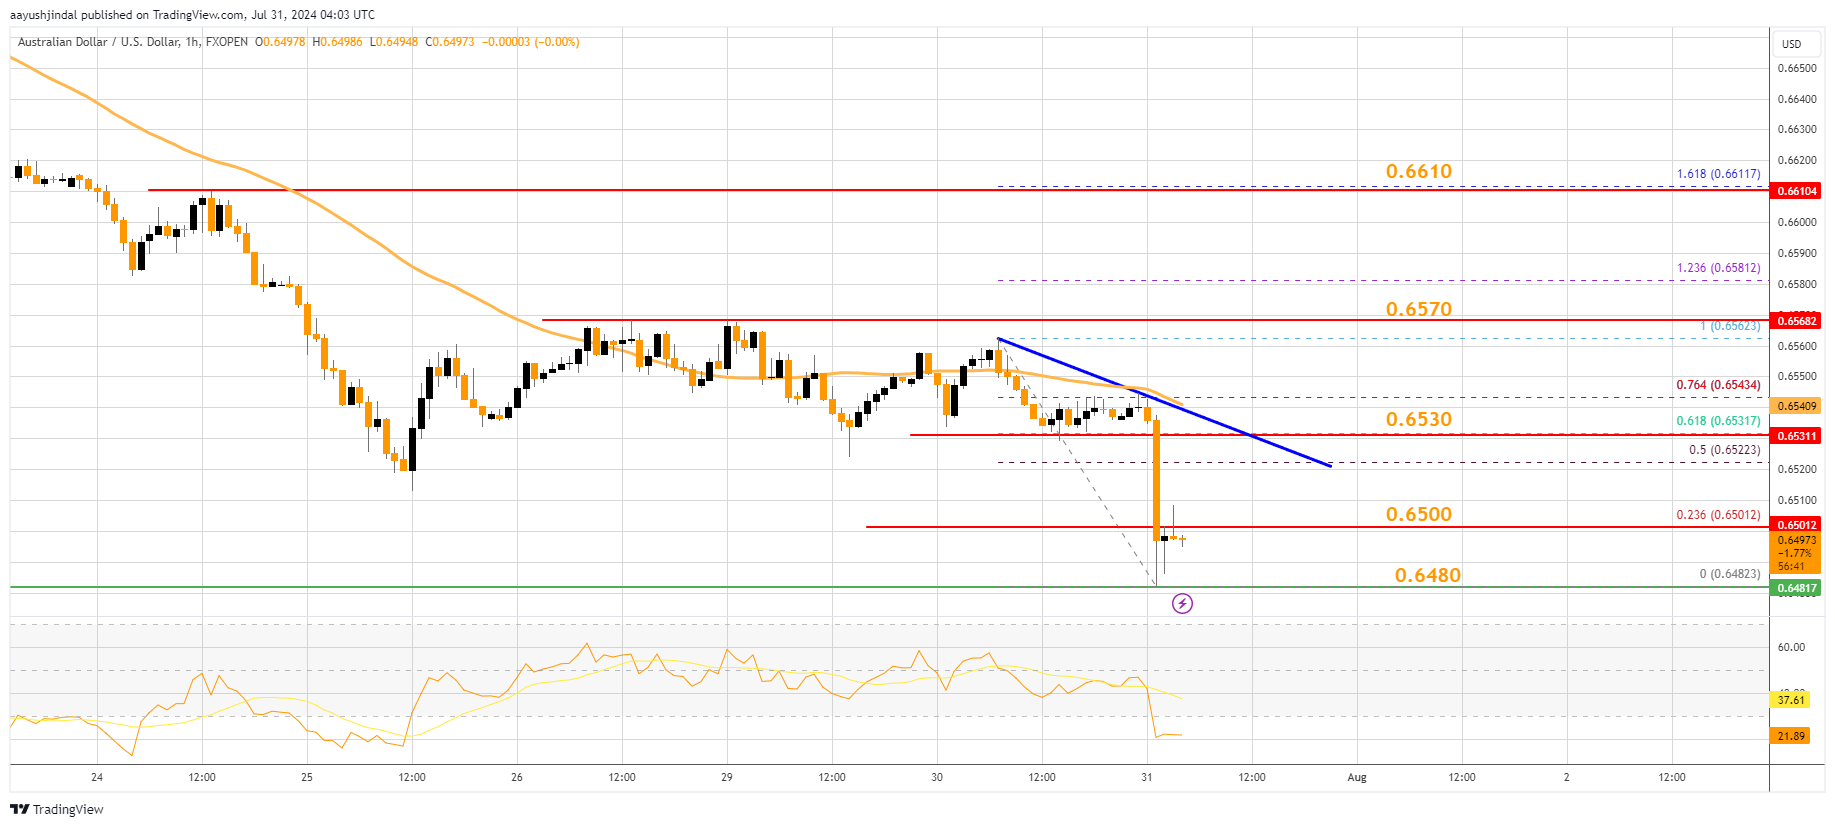
Task: Select the 0.618 (0.65317) Fibonacci label
Action: [1718, 421]
